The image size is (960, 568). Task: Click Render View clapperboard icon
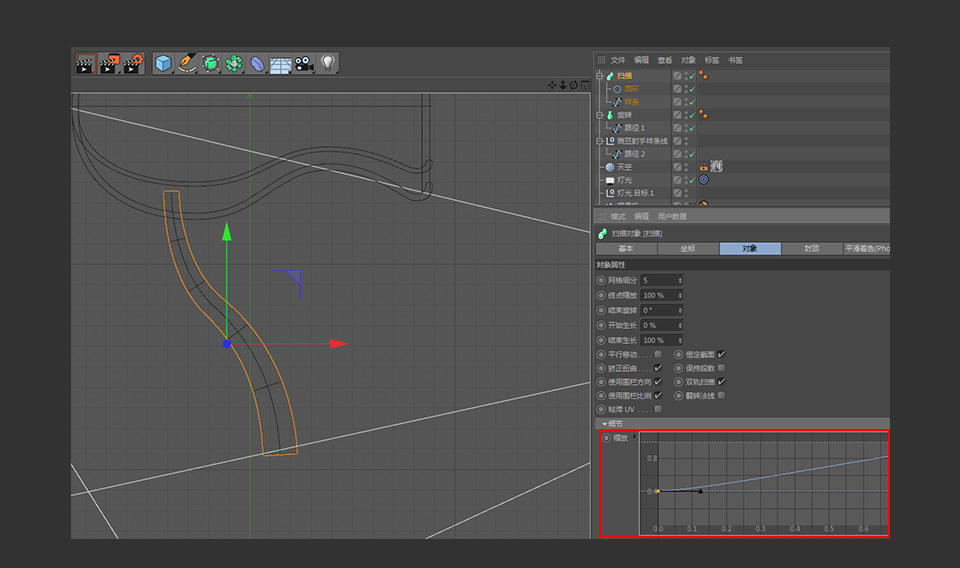[x=86, y=63]
